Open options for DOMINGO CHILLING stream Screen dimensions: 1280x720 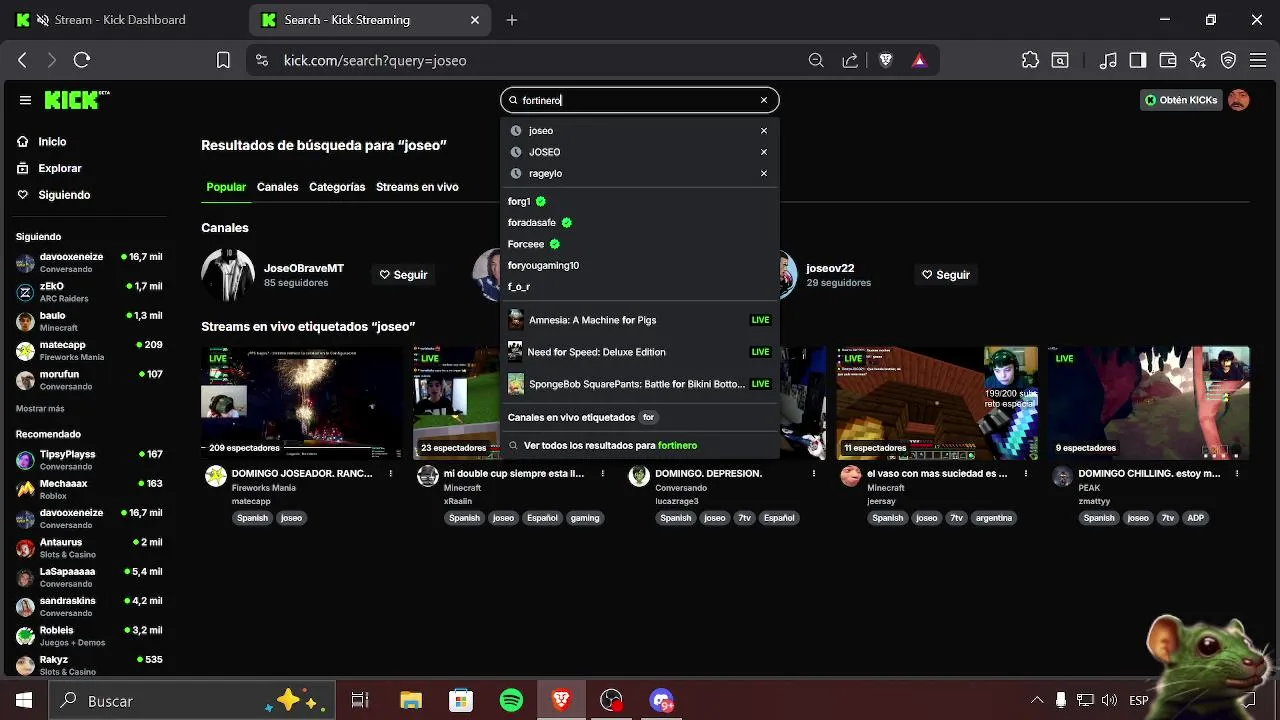pyautogui.click(x=1237, y=474)
